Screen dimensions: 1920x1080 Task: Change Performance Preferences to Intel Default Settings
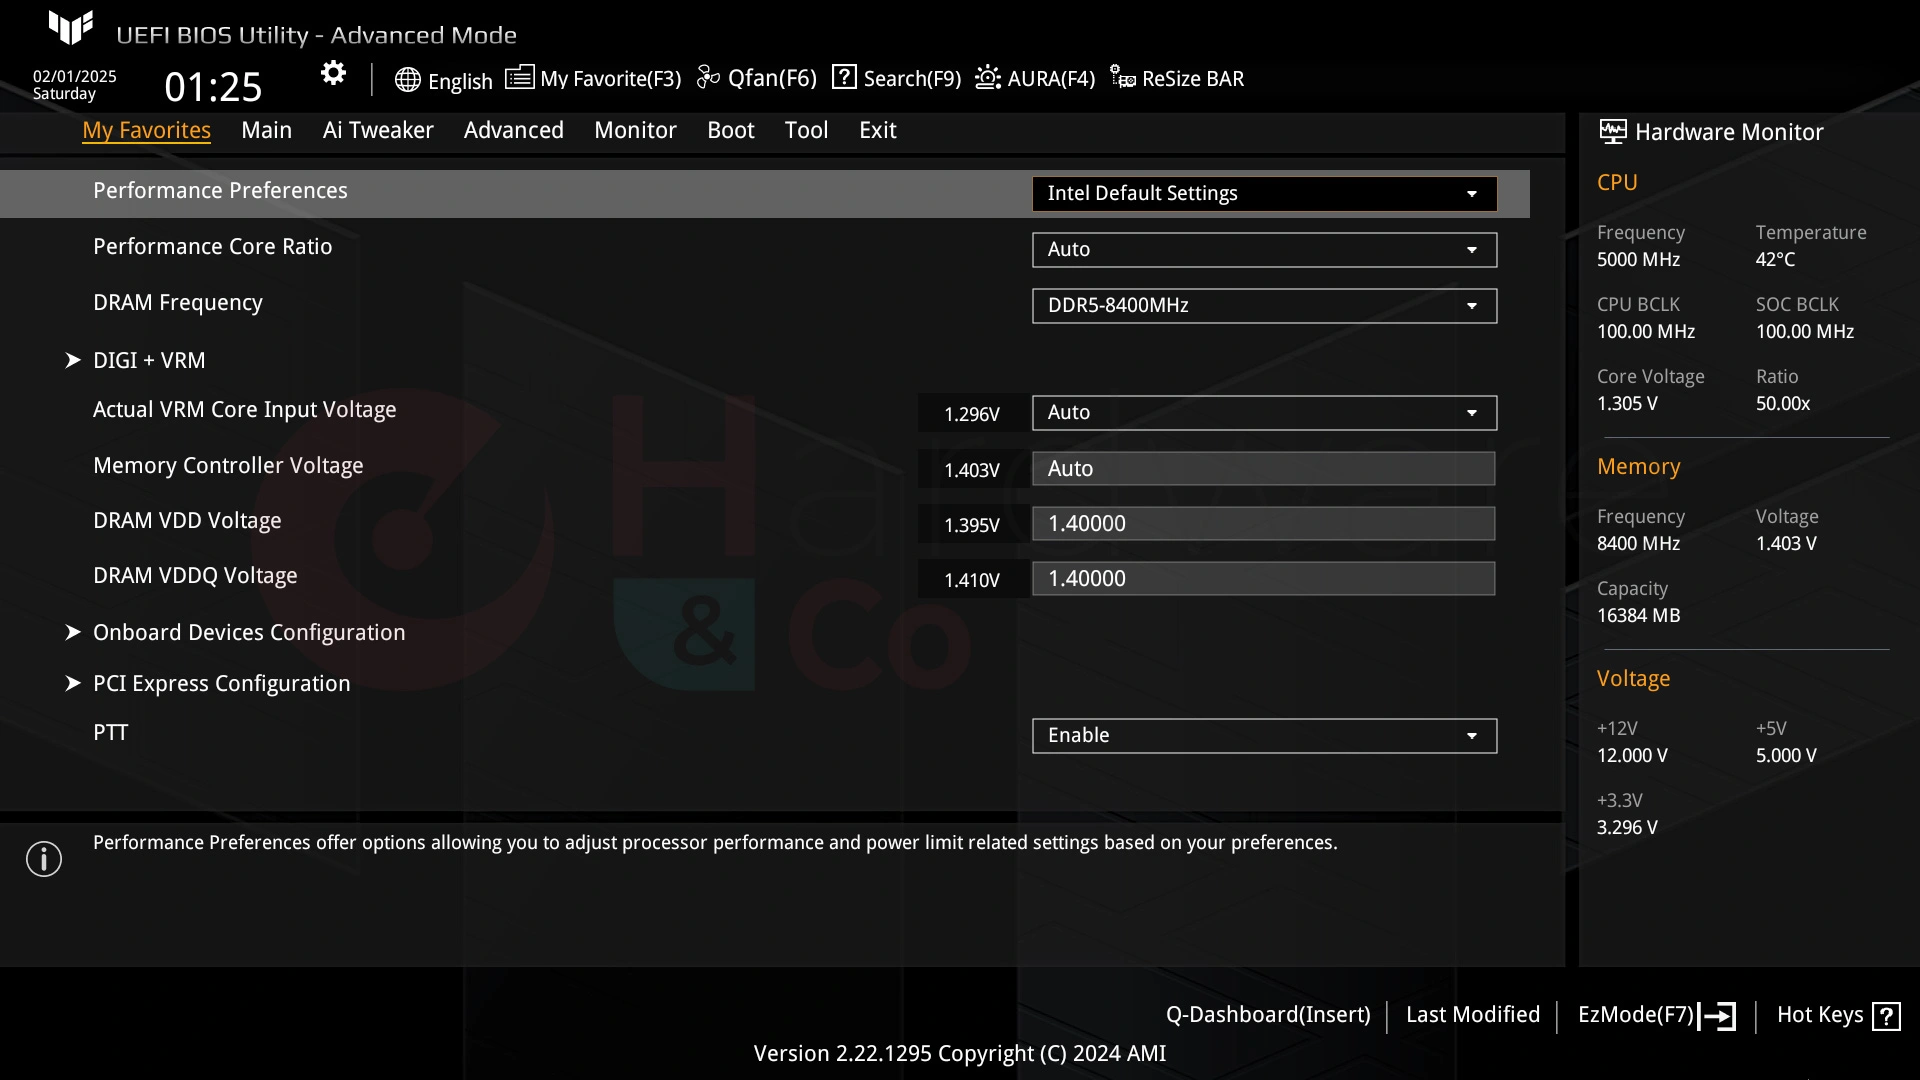pos(1263,193)
